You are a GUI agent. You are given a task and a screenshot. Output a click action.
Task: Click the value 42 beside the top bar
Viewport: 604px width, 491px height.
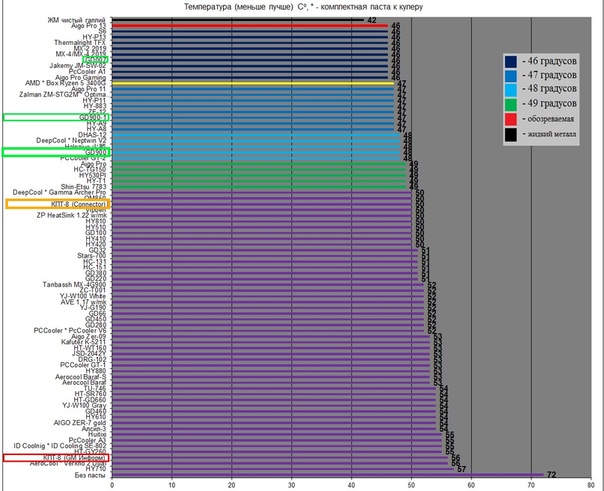[x=372, y=20]
